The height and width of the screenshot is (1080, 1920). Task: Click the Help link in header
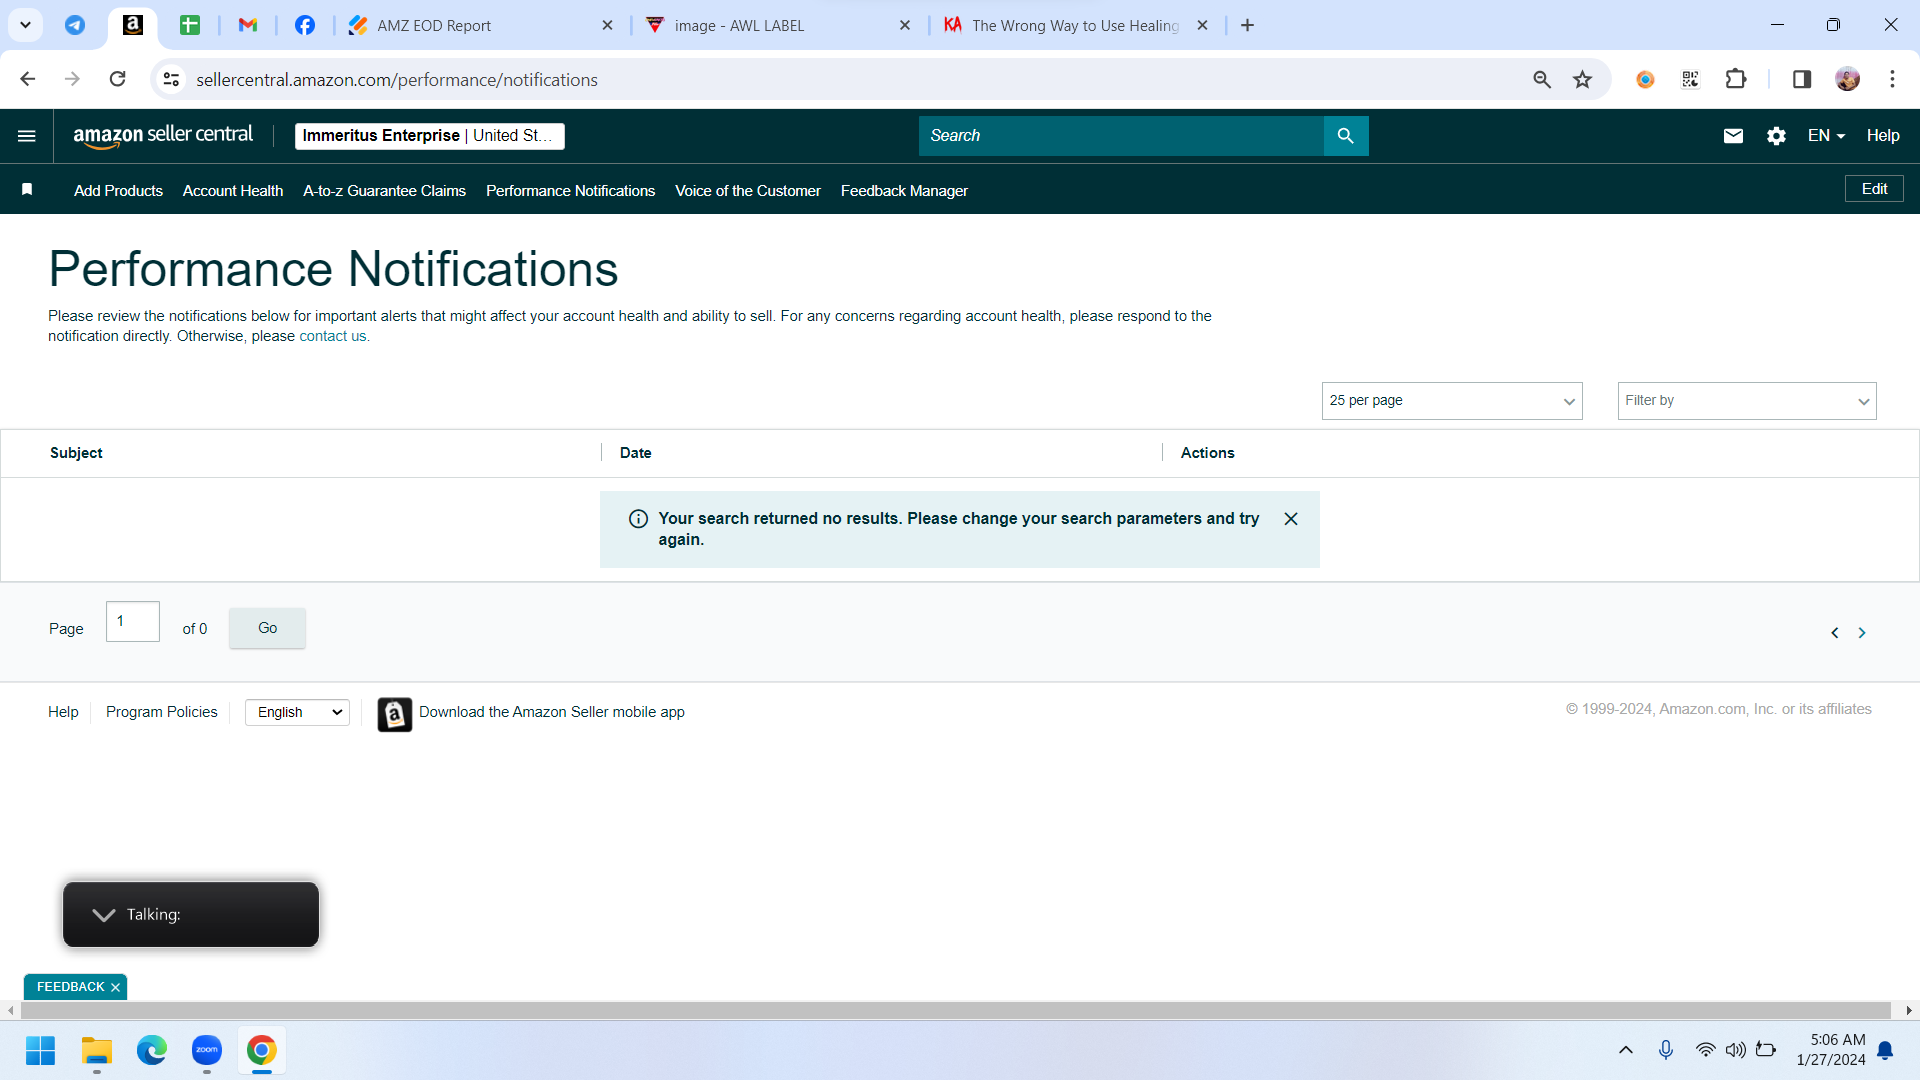(x=1883, y=136)
